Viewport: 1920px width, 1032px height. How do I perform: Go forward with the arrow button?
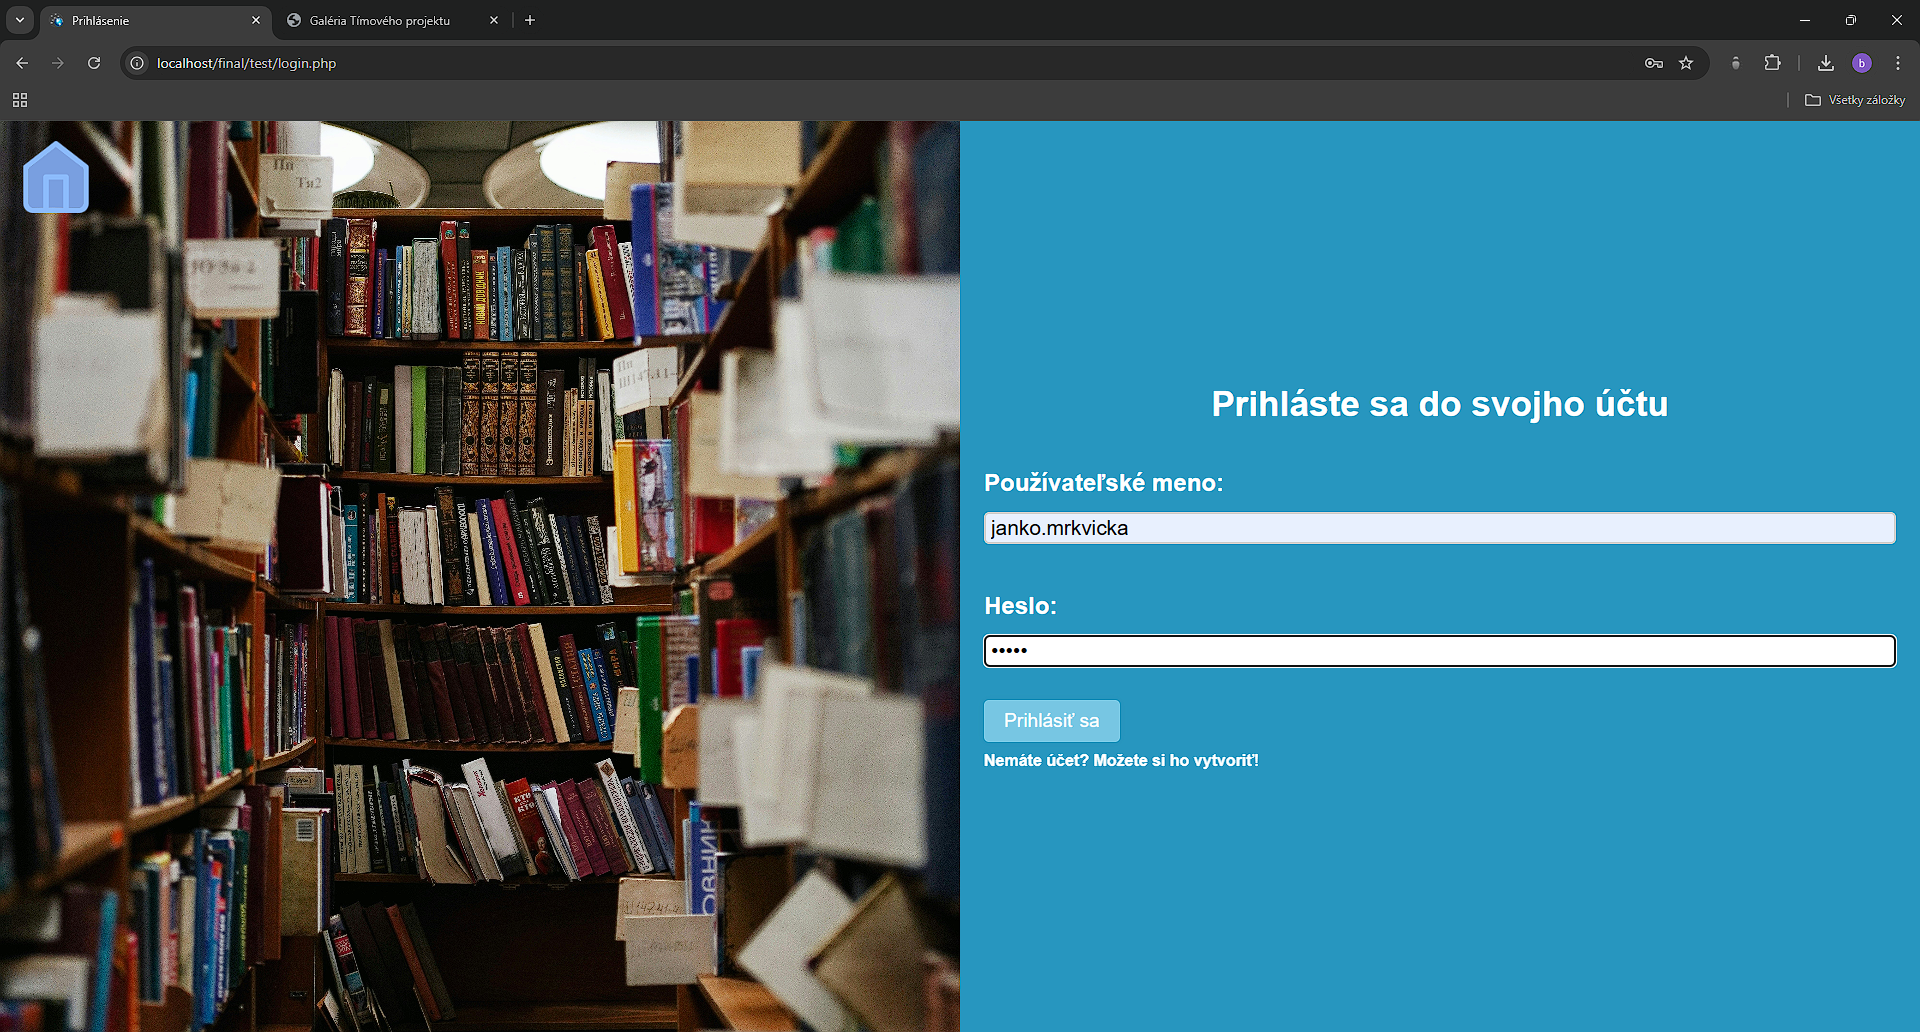[58, 63]
